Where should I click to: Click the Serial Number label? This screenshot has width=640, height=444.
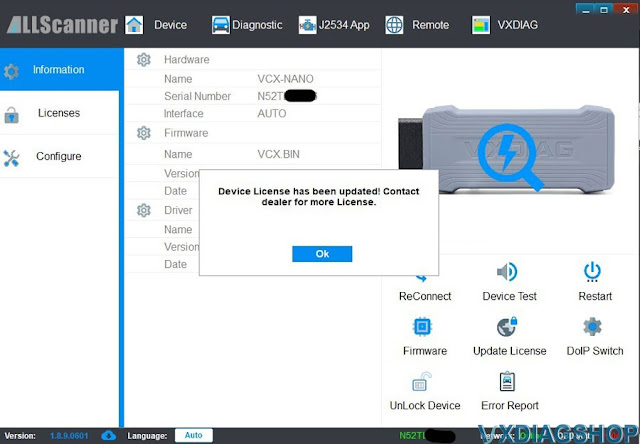point(197,96)
